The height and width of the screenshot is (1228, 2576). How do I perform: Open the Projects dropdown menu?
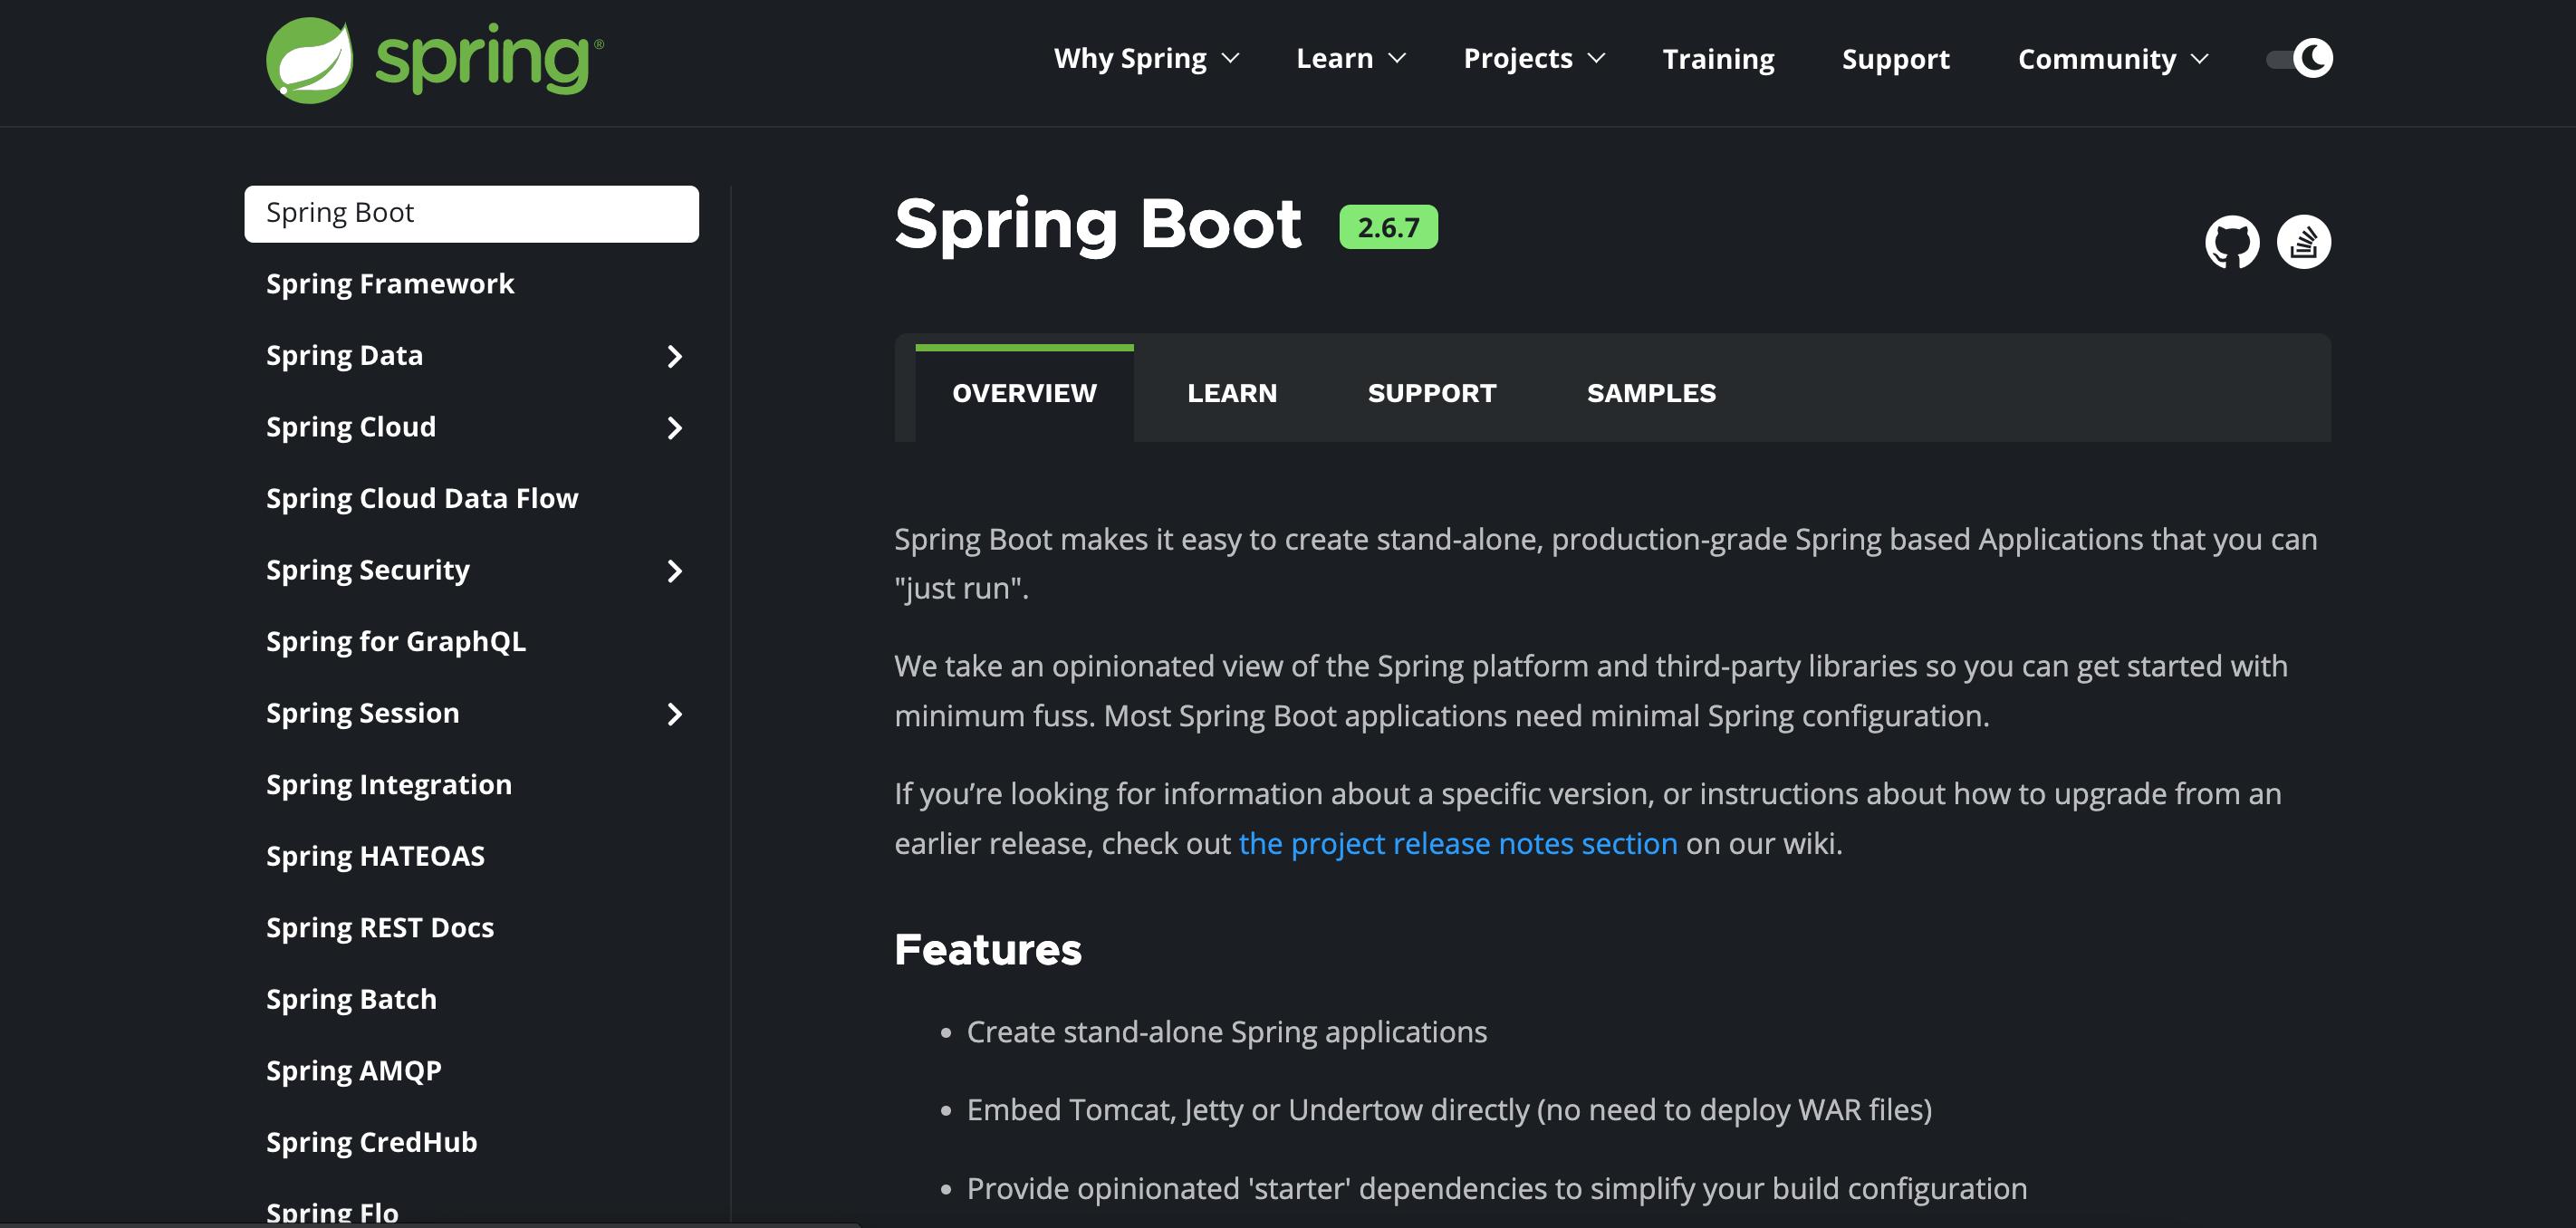[x=1533, y=58]
